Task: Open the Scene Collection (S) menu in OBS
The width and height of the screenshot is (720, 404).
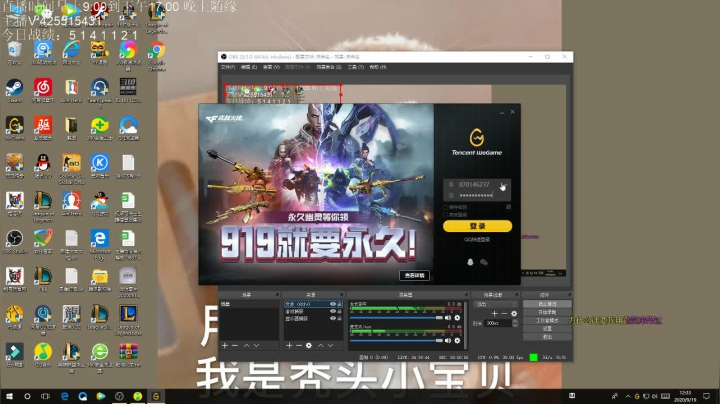Action: coord(329,67)
